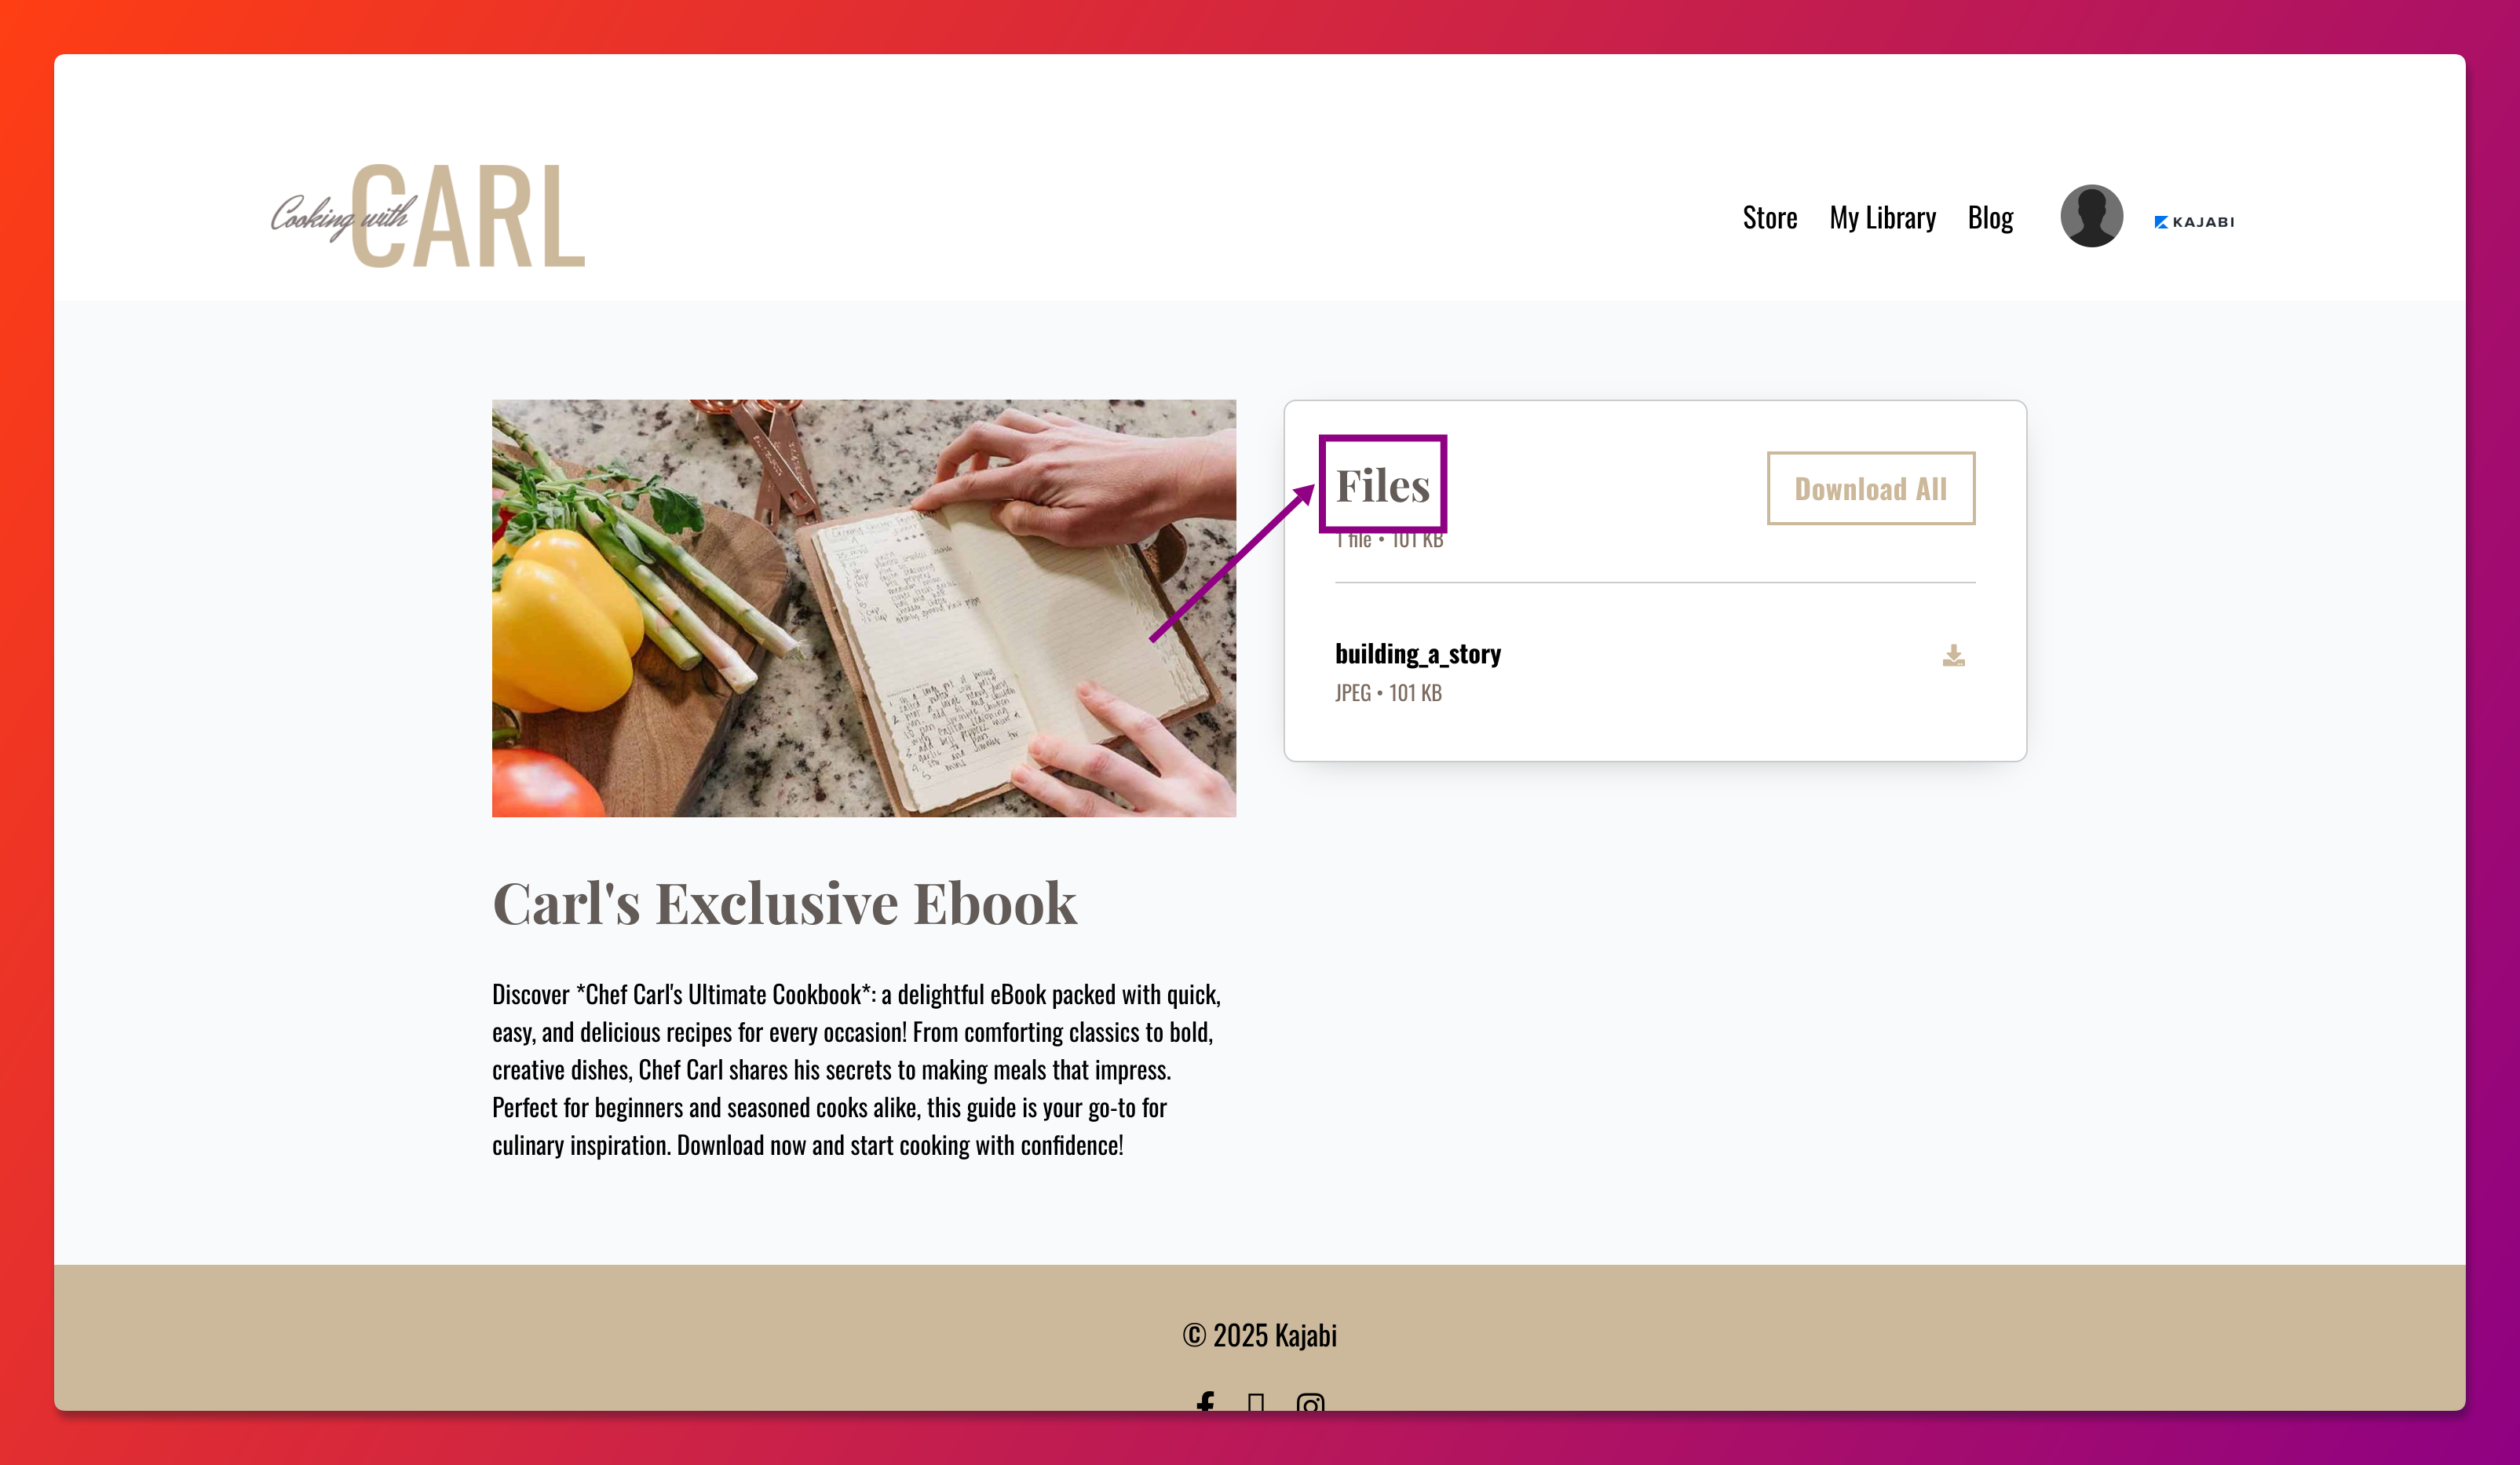Open the Store menu item
Image resolution: width=2520 pixels, height=1465 pixels.
[x=1769, y=217]
